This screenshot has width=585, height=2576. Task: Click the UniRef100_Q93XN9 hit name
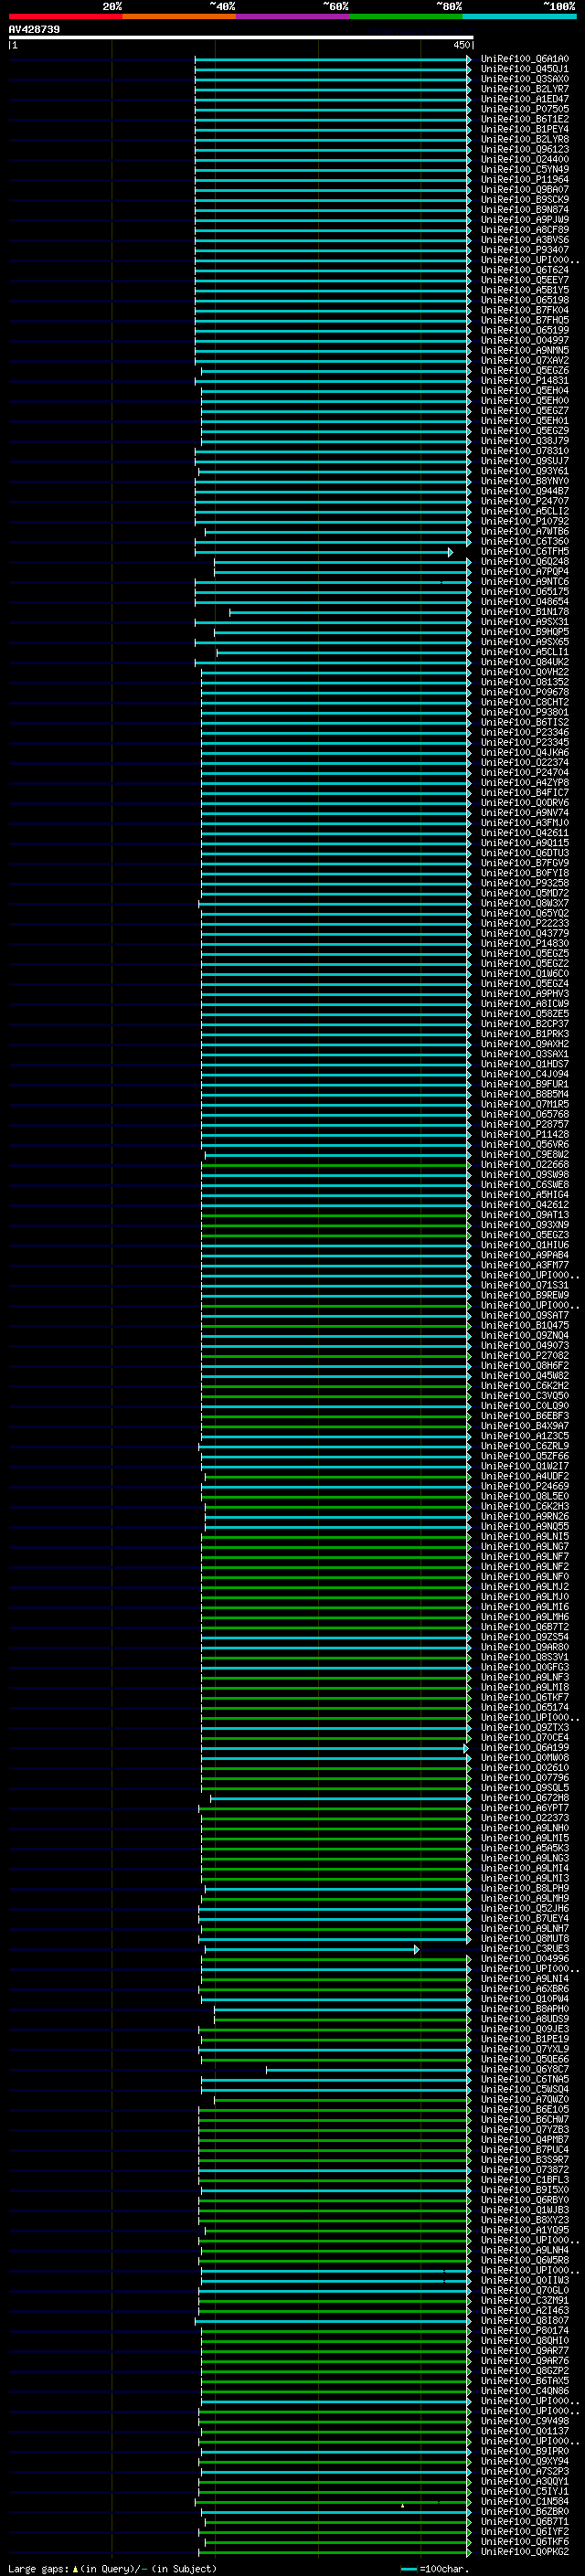tap(525, 1224)
